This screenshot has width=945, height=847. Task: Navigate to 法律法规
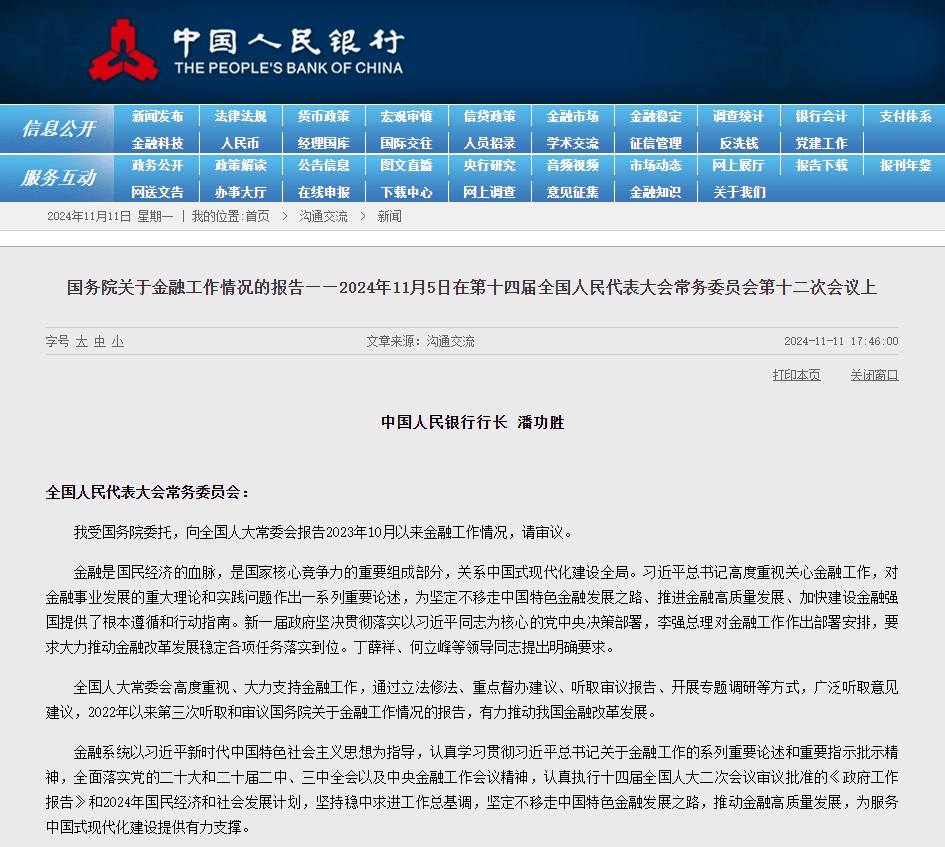click(241, 116)
